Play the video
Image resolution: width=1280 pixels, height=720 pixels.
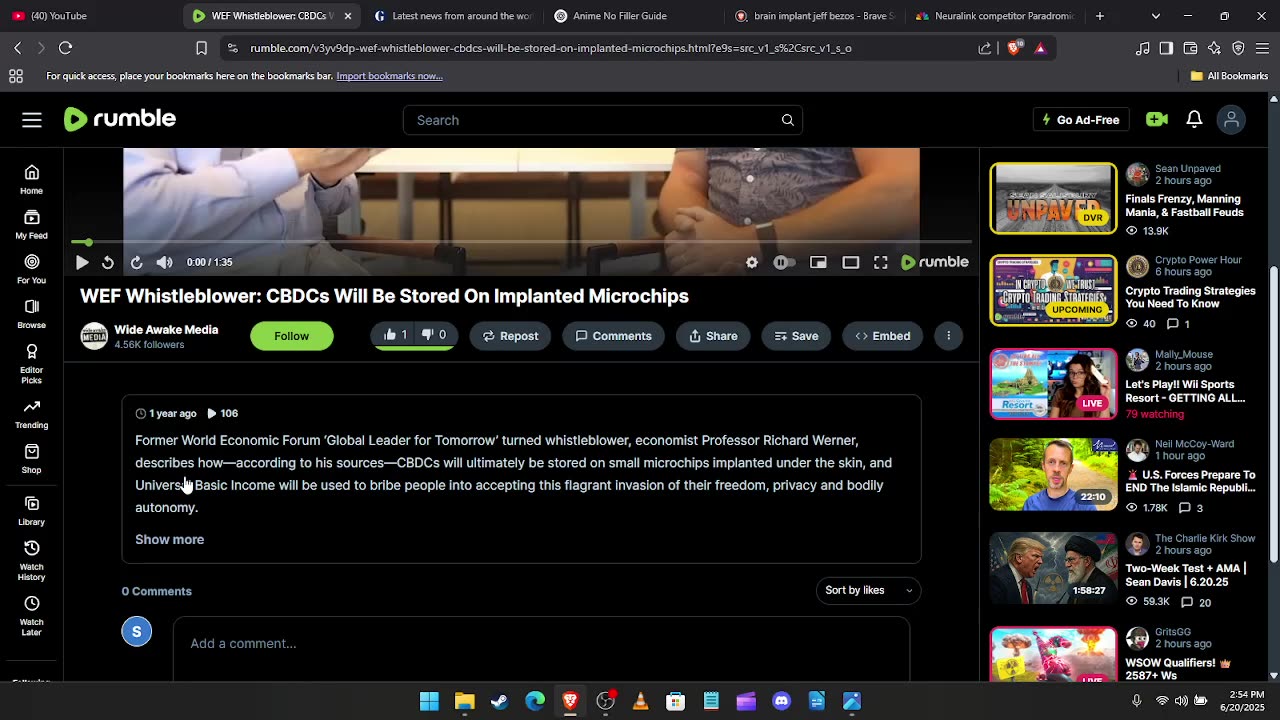(x=82, y=262)
